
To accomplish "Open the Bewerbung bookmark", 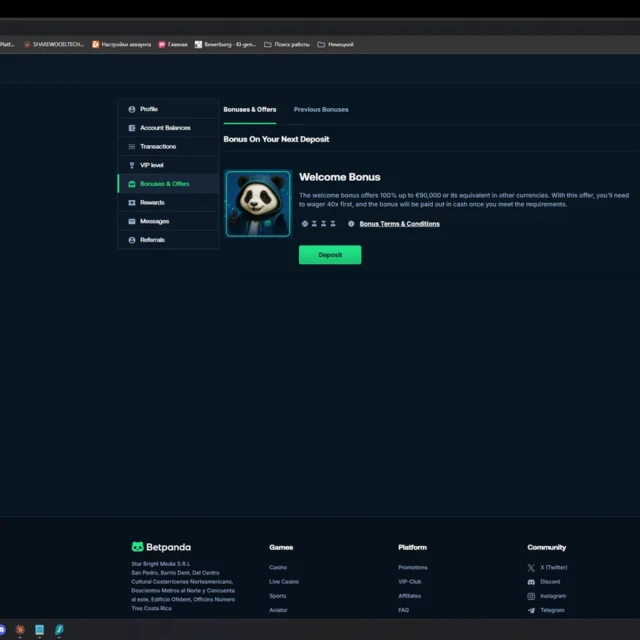I will coord(225,44).
